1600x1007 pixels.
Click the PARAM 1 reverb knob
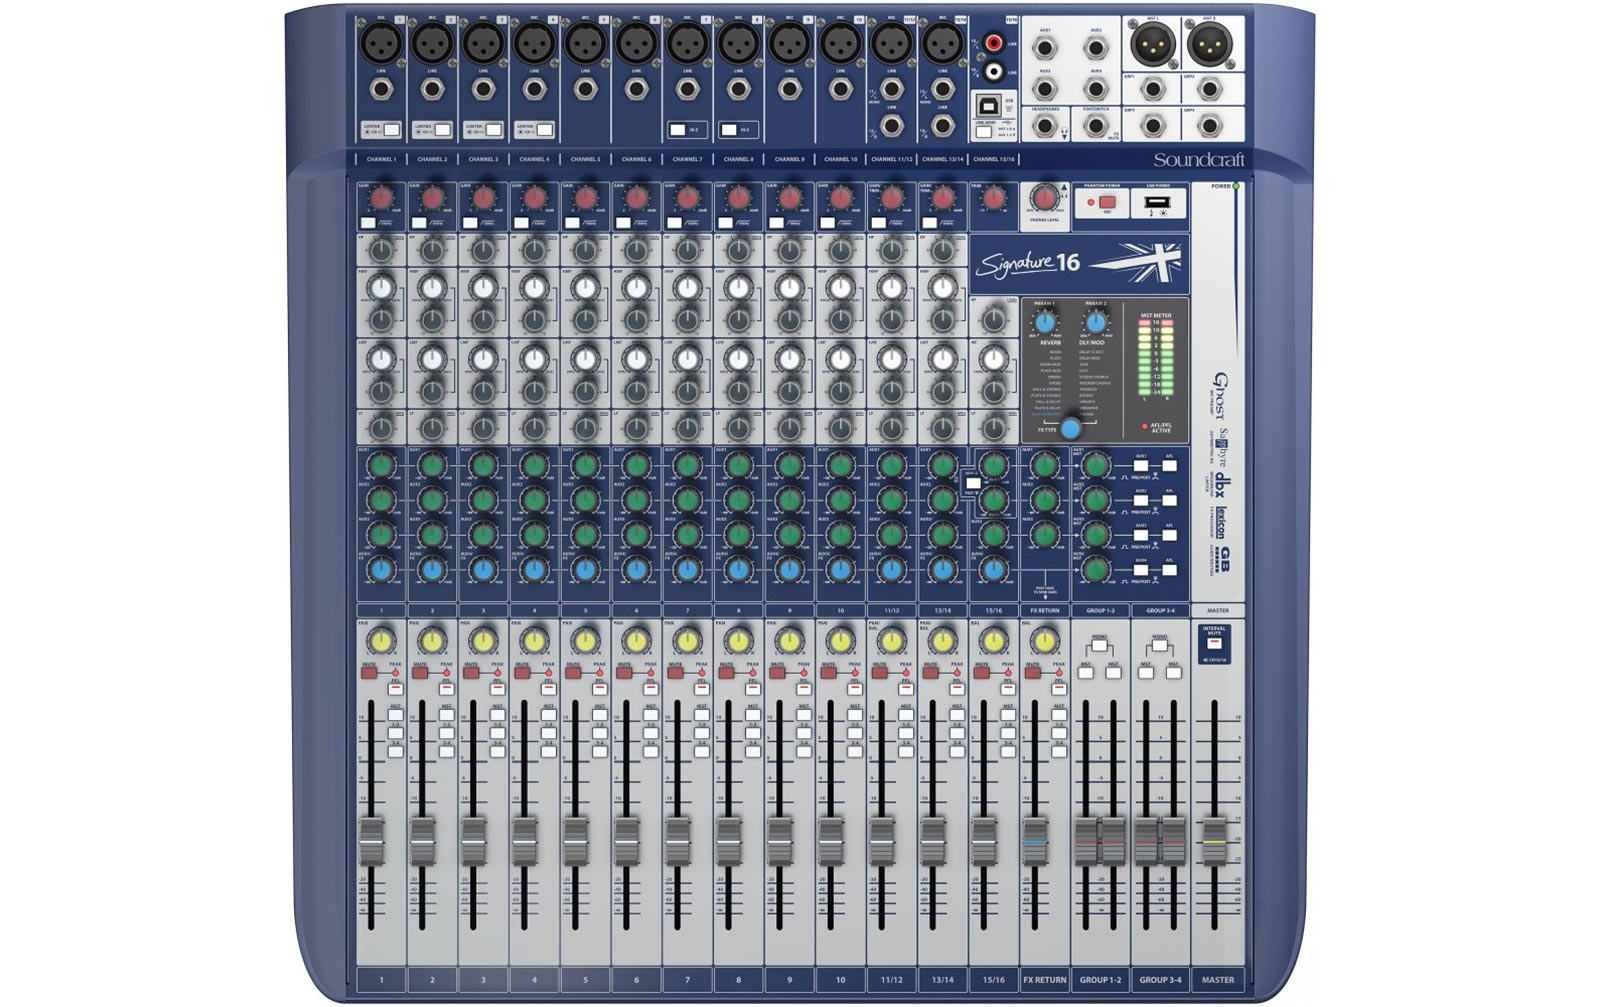pos(1045,323)
